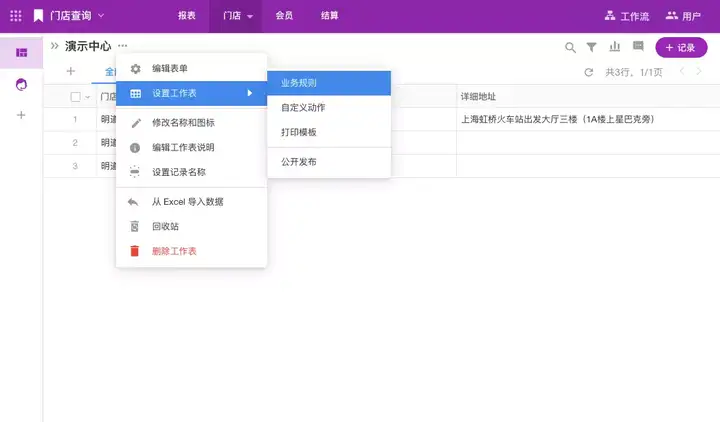
Task: Select row number 2
Action: tap(75, 143)
